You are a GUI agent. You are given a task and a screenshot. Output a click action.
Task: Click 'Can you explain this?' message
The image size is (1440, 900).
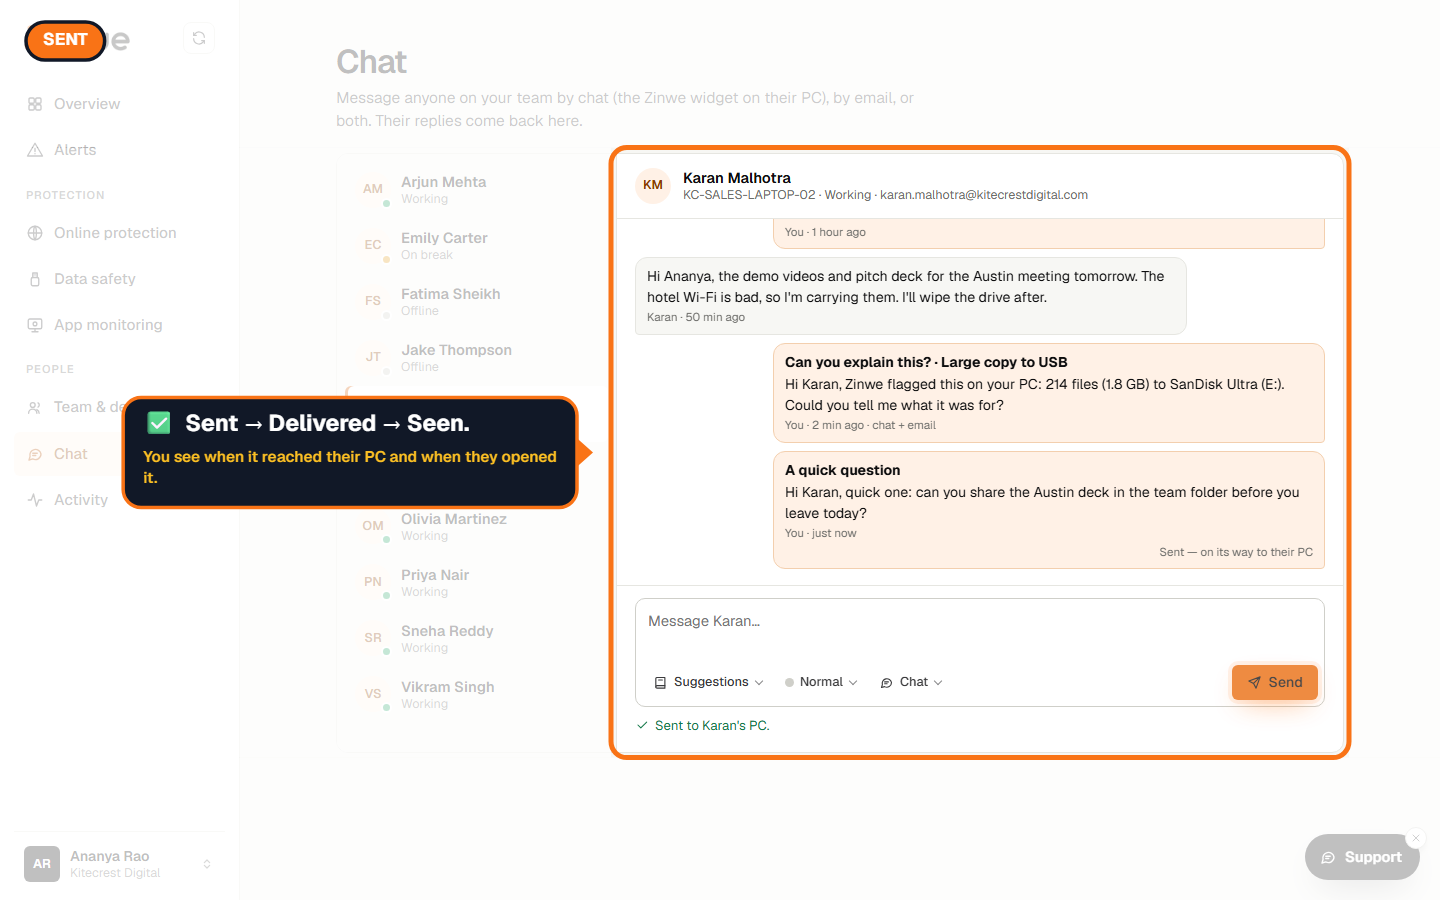coord(1049,393)
